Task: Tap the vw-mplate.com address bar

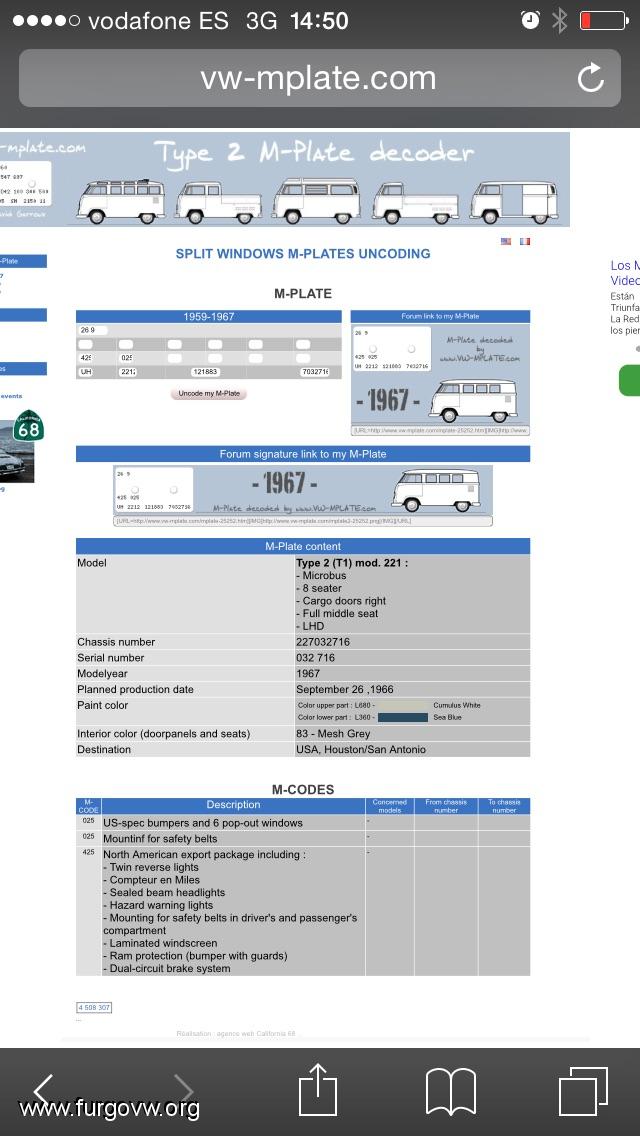Action: [x=320, y=78]
